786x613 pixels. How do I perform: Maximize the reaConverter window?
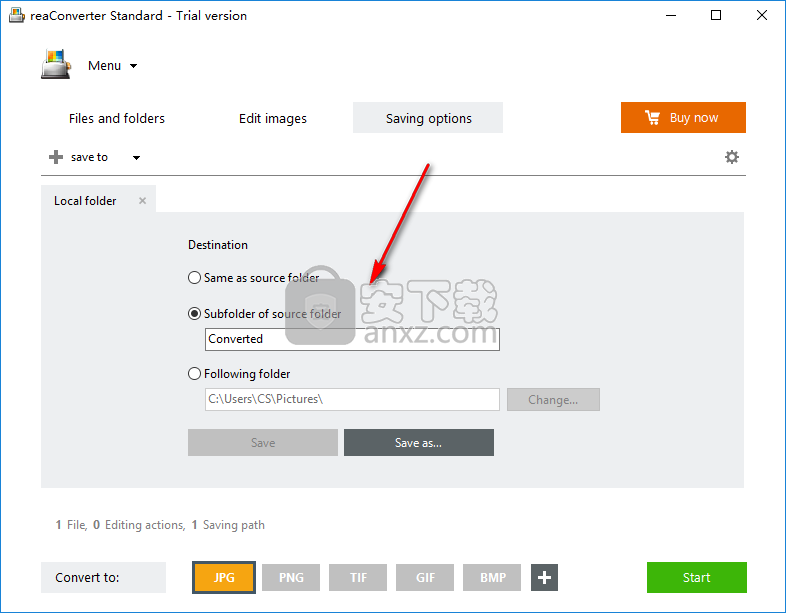pos(716,16)
